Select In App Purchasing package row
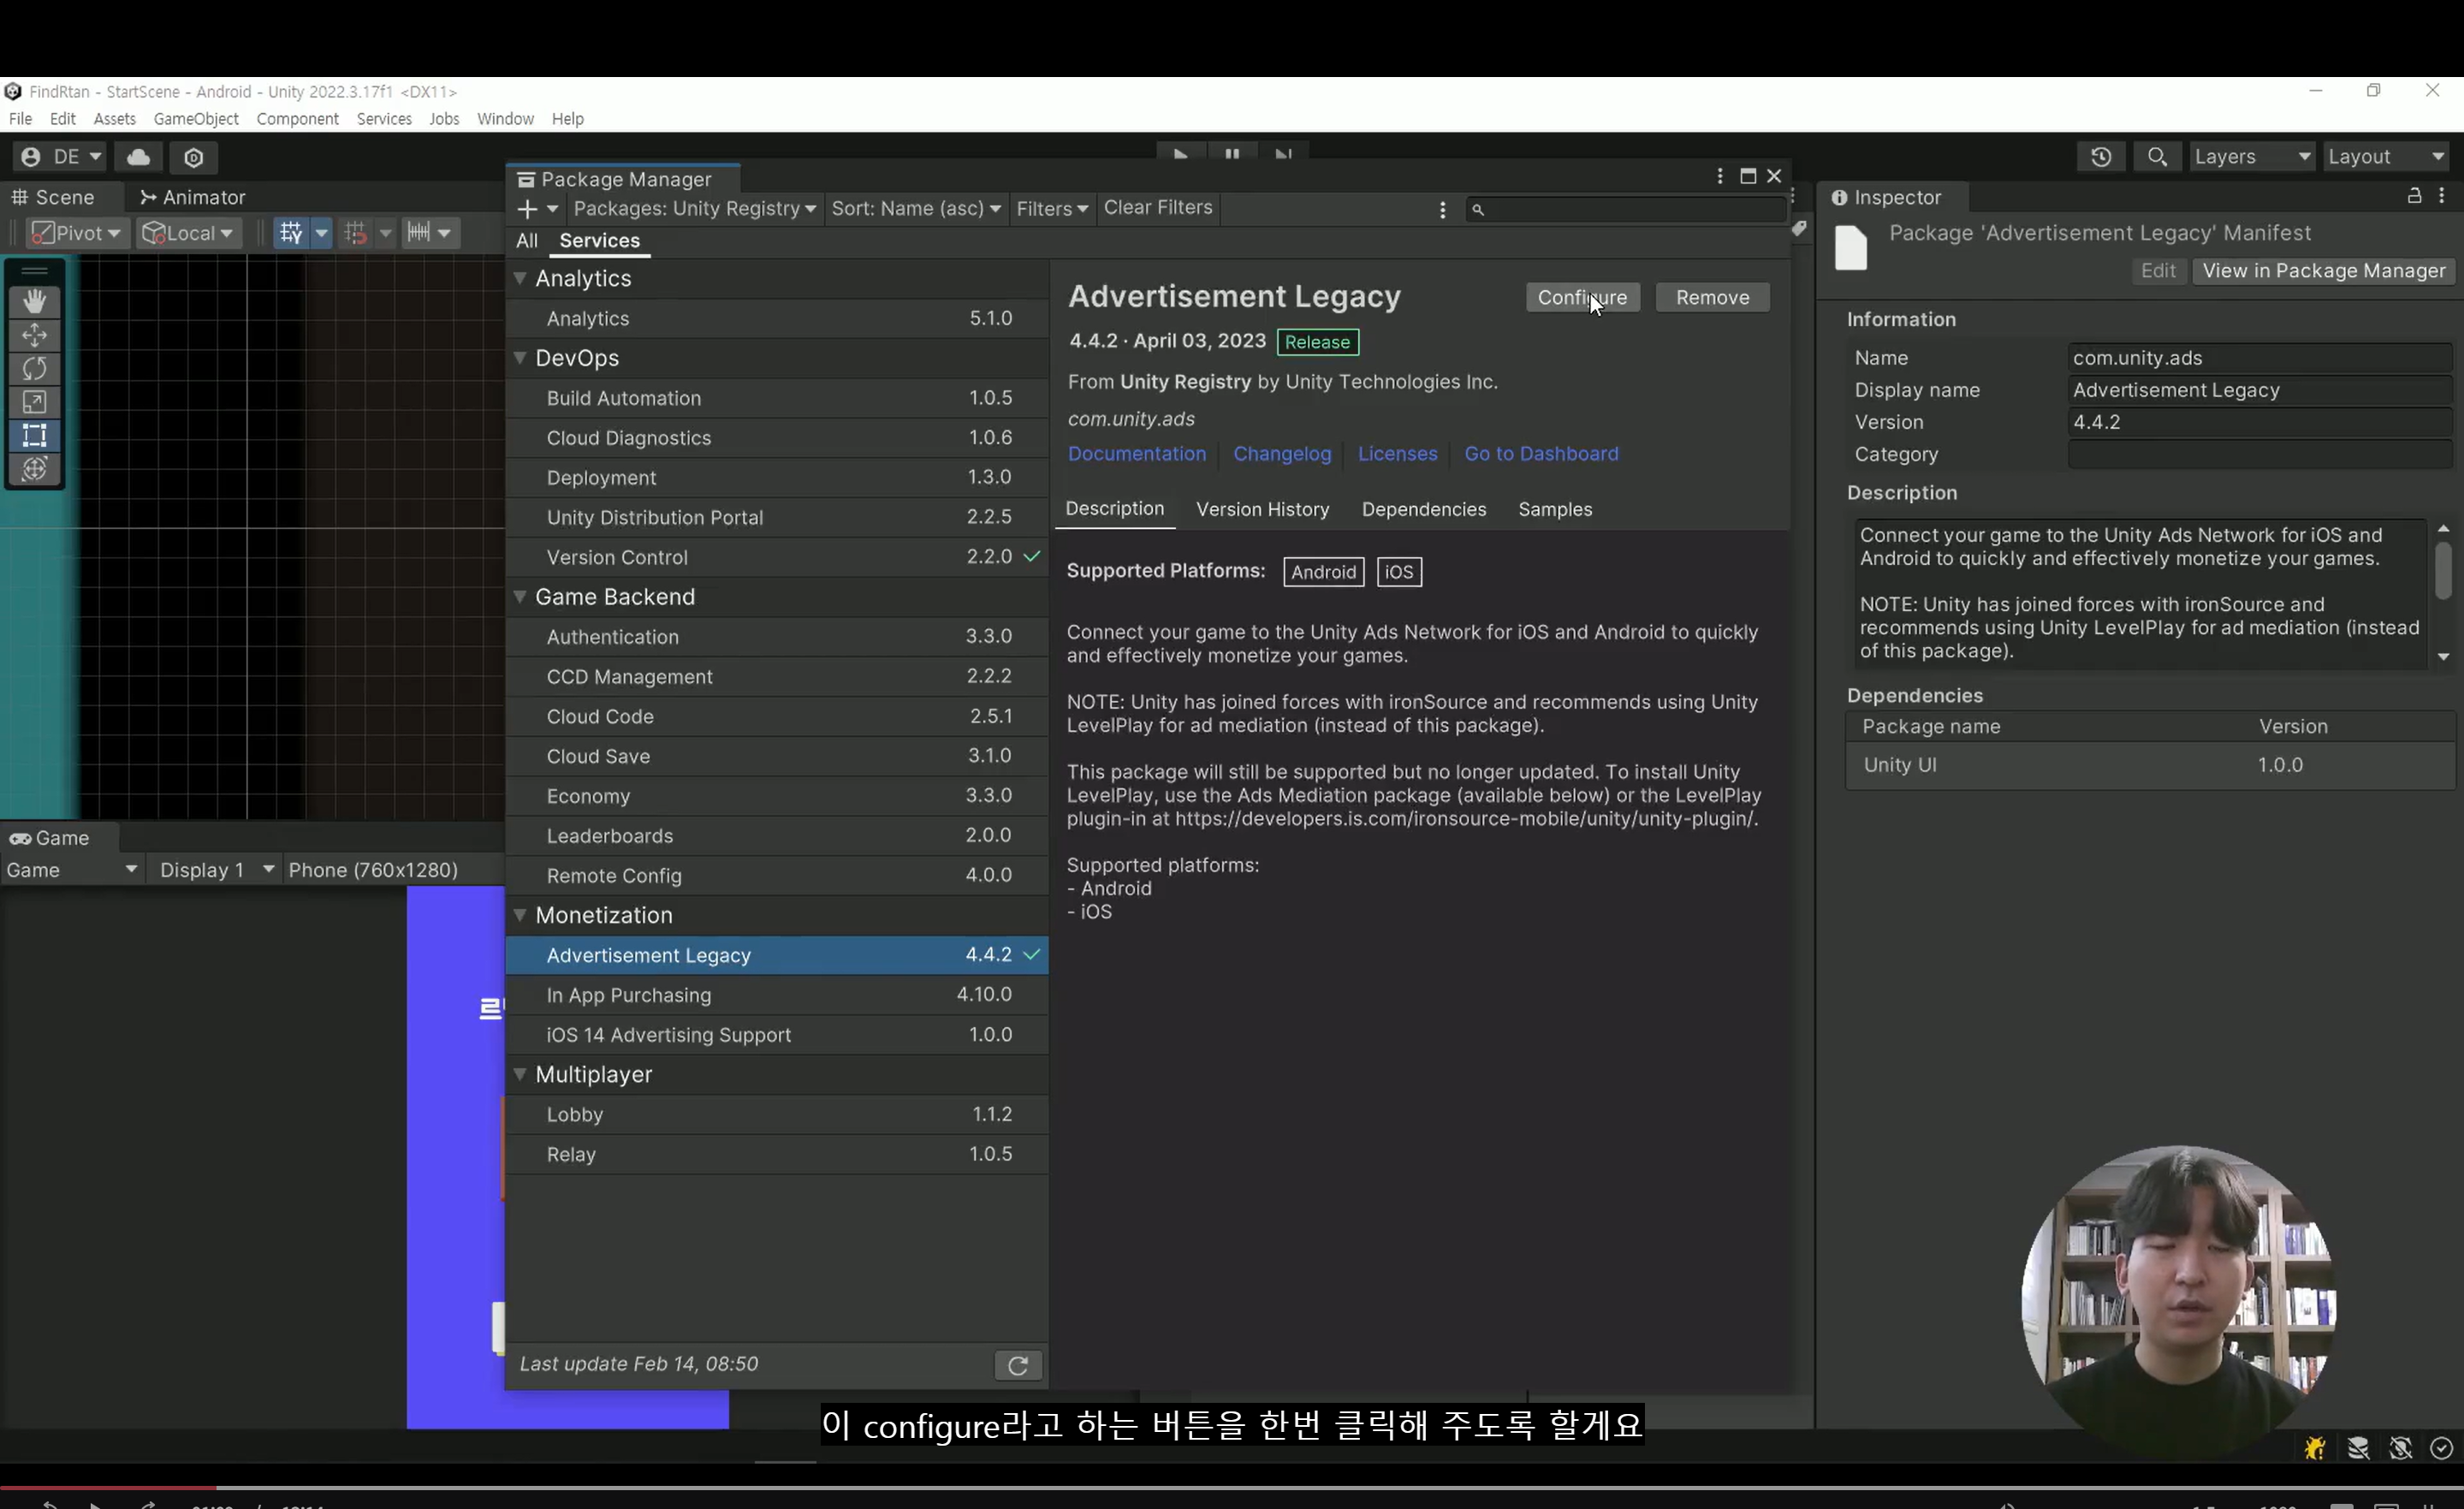Image resolution: width=2464 pixels, height=1509 pixels. [777, 995]
